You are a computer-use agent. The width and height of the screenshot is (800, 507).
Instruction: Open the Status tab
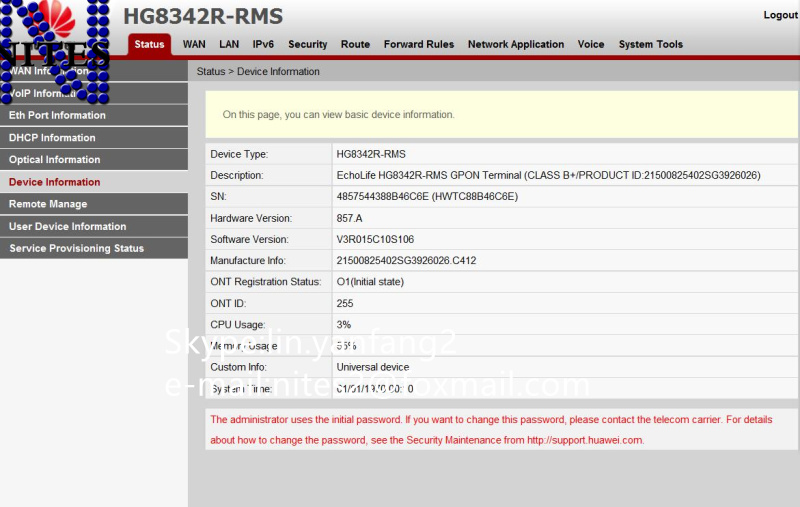(149, 44)
